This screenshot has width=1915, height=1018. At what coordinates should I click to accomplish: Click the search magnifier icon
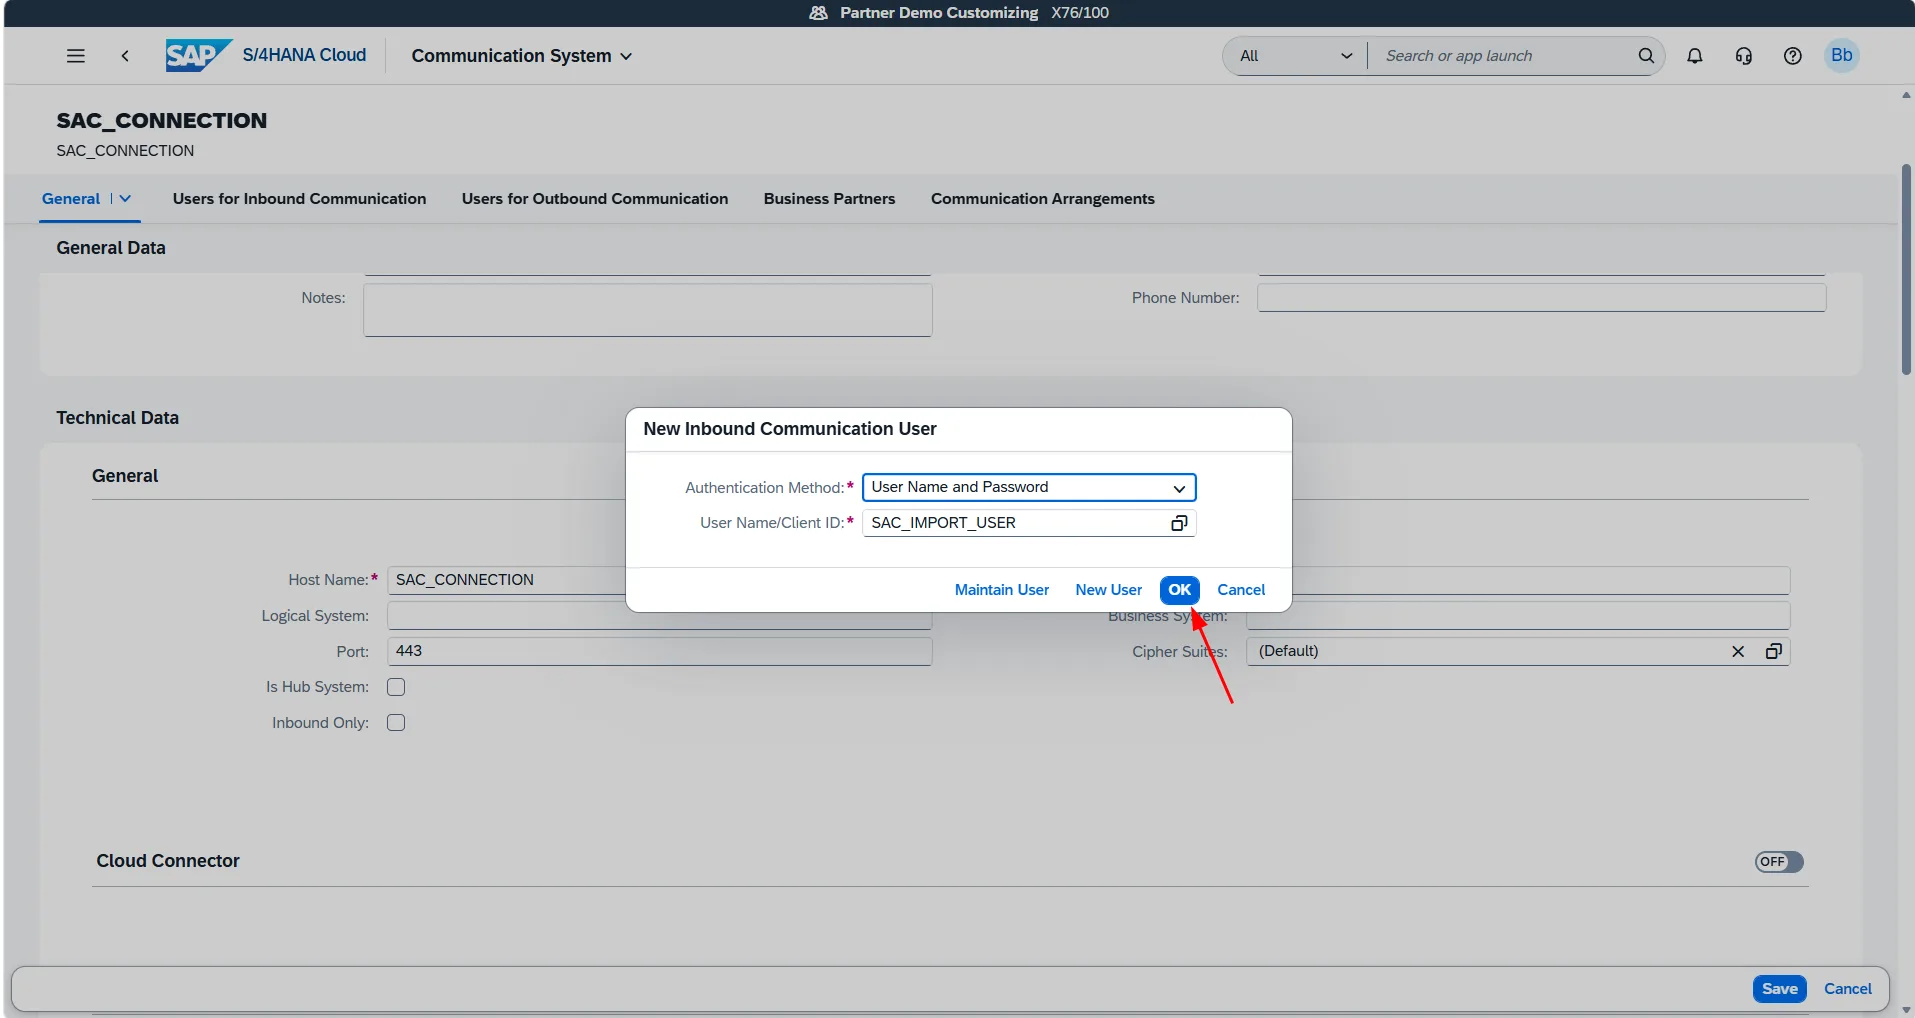tap(1646, 56)
